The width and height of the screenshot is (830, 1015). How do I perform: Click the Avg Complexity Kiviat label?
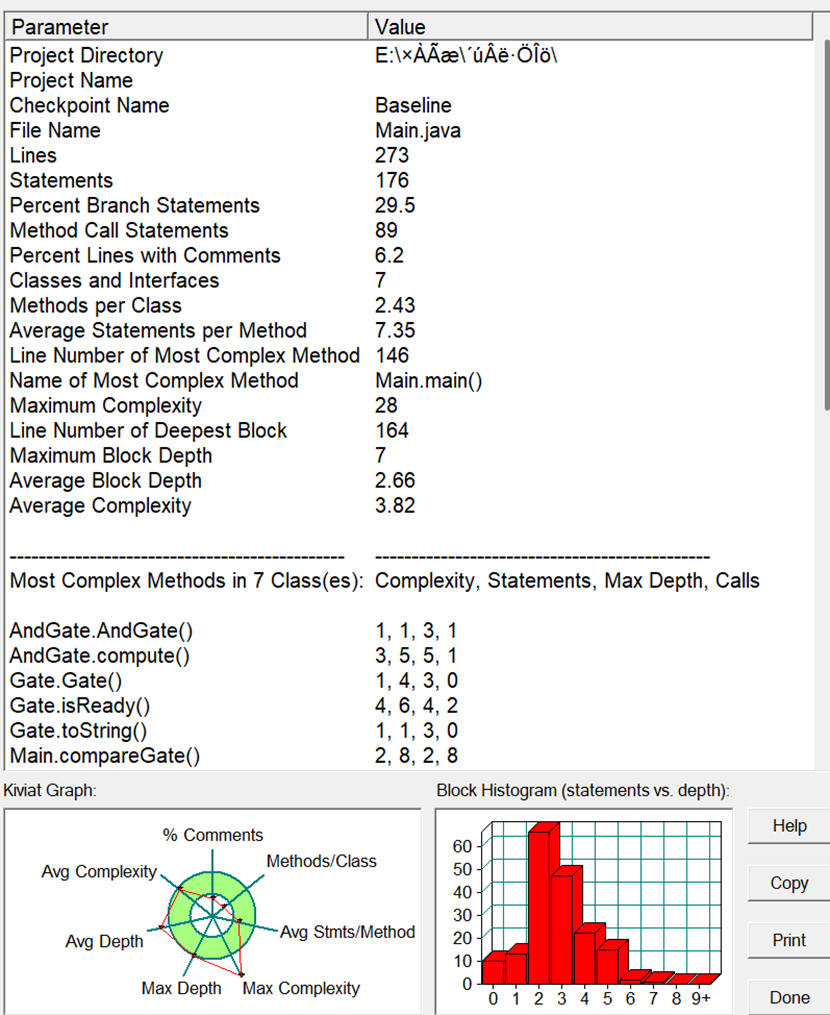click(99, 872)
